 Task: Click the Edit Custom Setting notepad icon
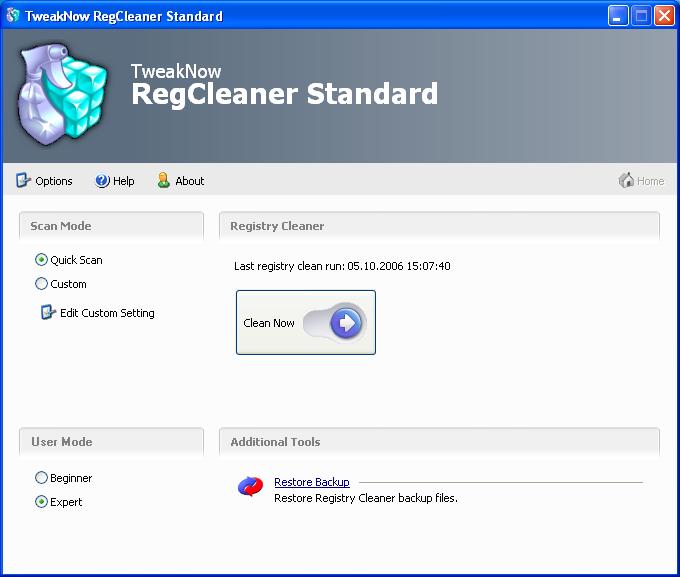(48, 312)
